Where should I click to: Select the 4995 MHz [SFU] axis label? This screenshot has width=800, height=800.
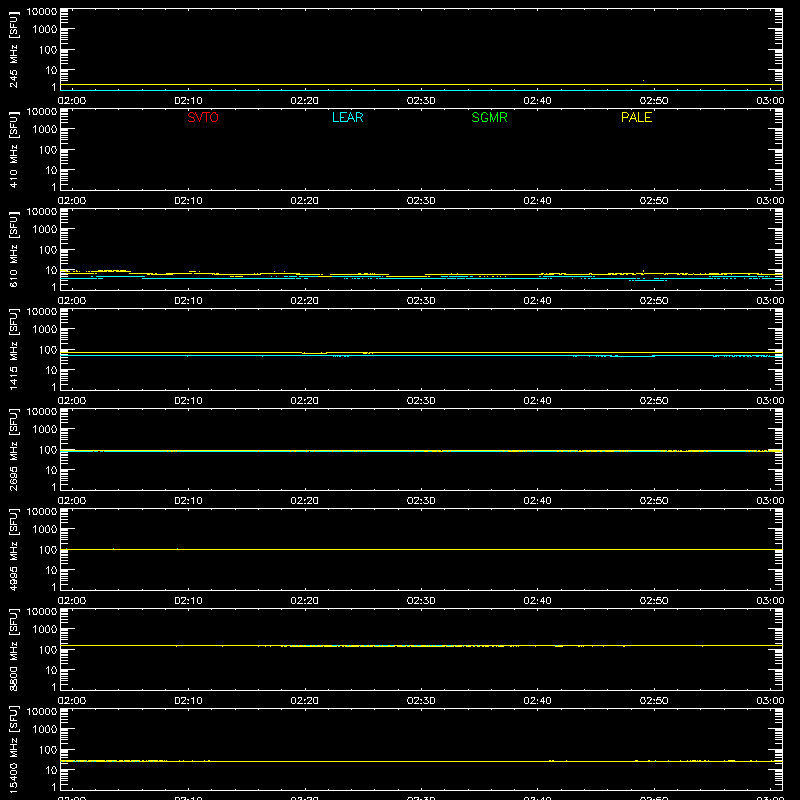tap(13, 549)
